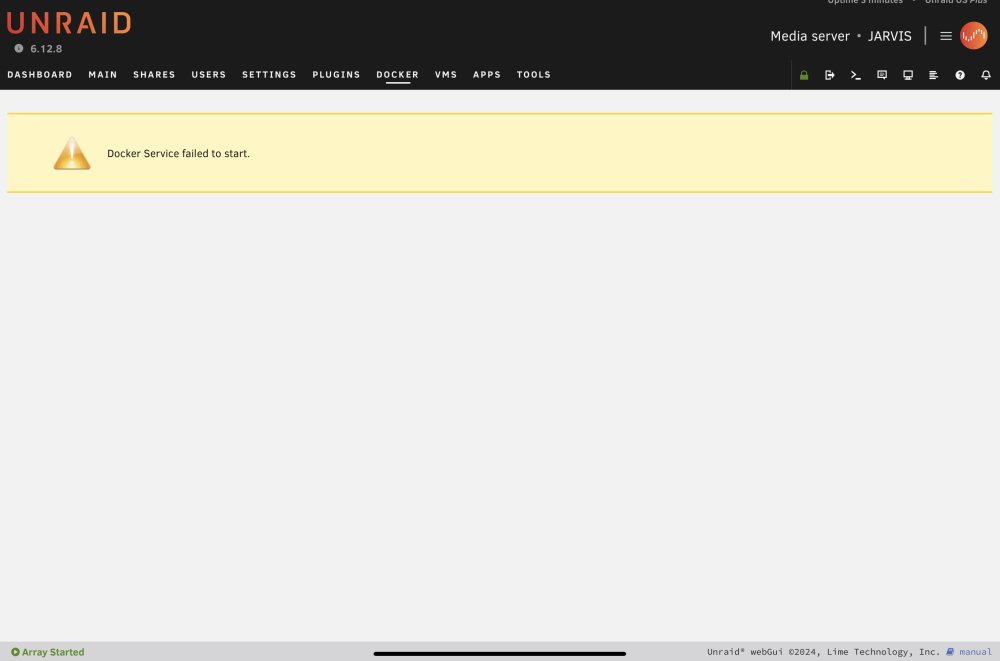
Task: Select the Docker tab
Action: point(397,75)
